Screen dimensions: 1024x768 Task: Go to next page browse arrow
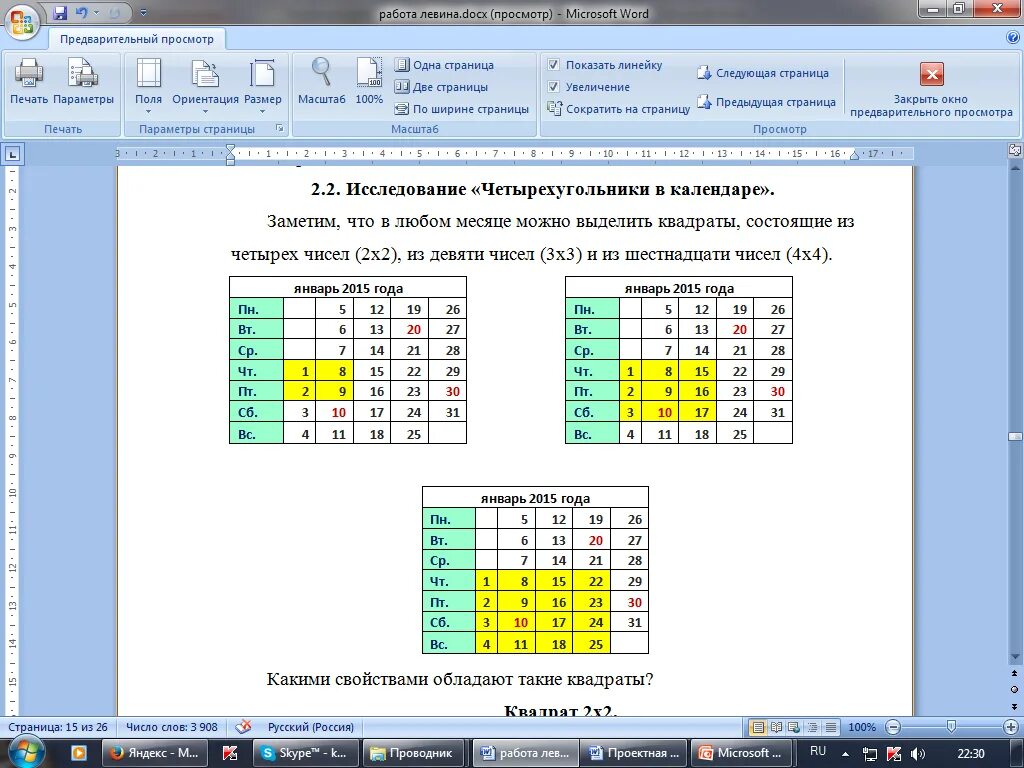click(1015, 705)
